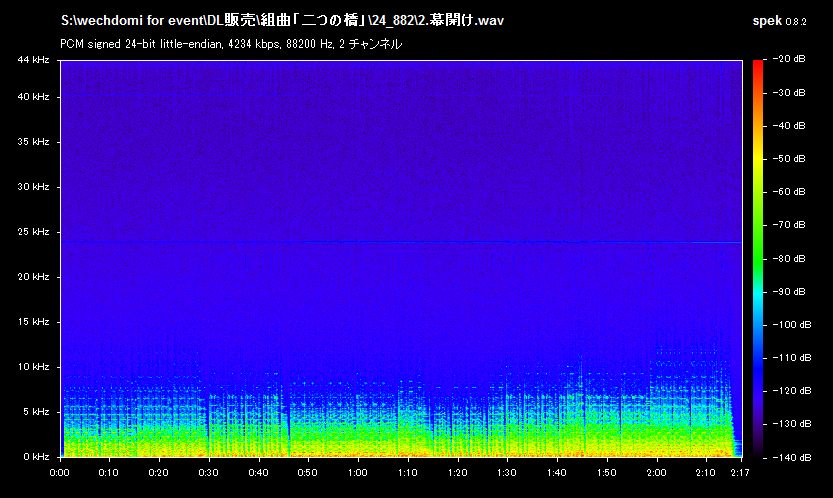Click the 15 kHz frequency axis label
The height and width of the screenshot is (498, 833).
(33, 322)
